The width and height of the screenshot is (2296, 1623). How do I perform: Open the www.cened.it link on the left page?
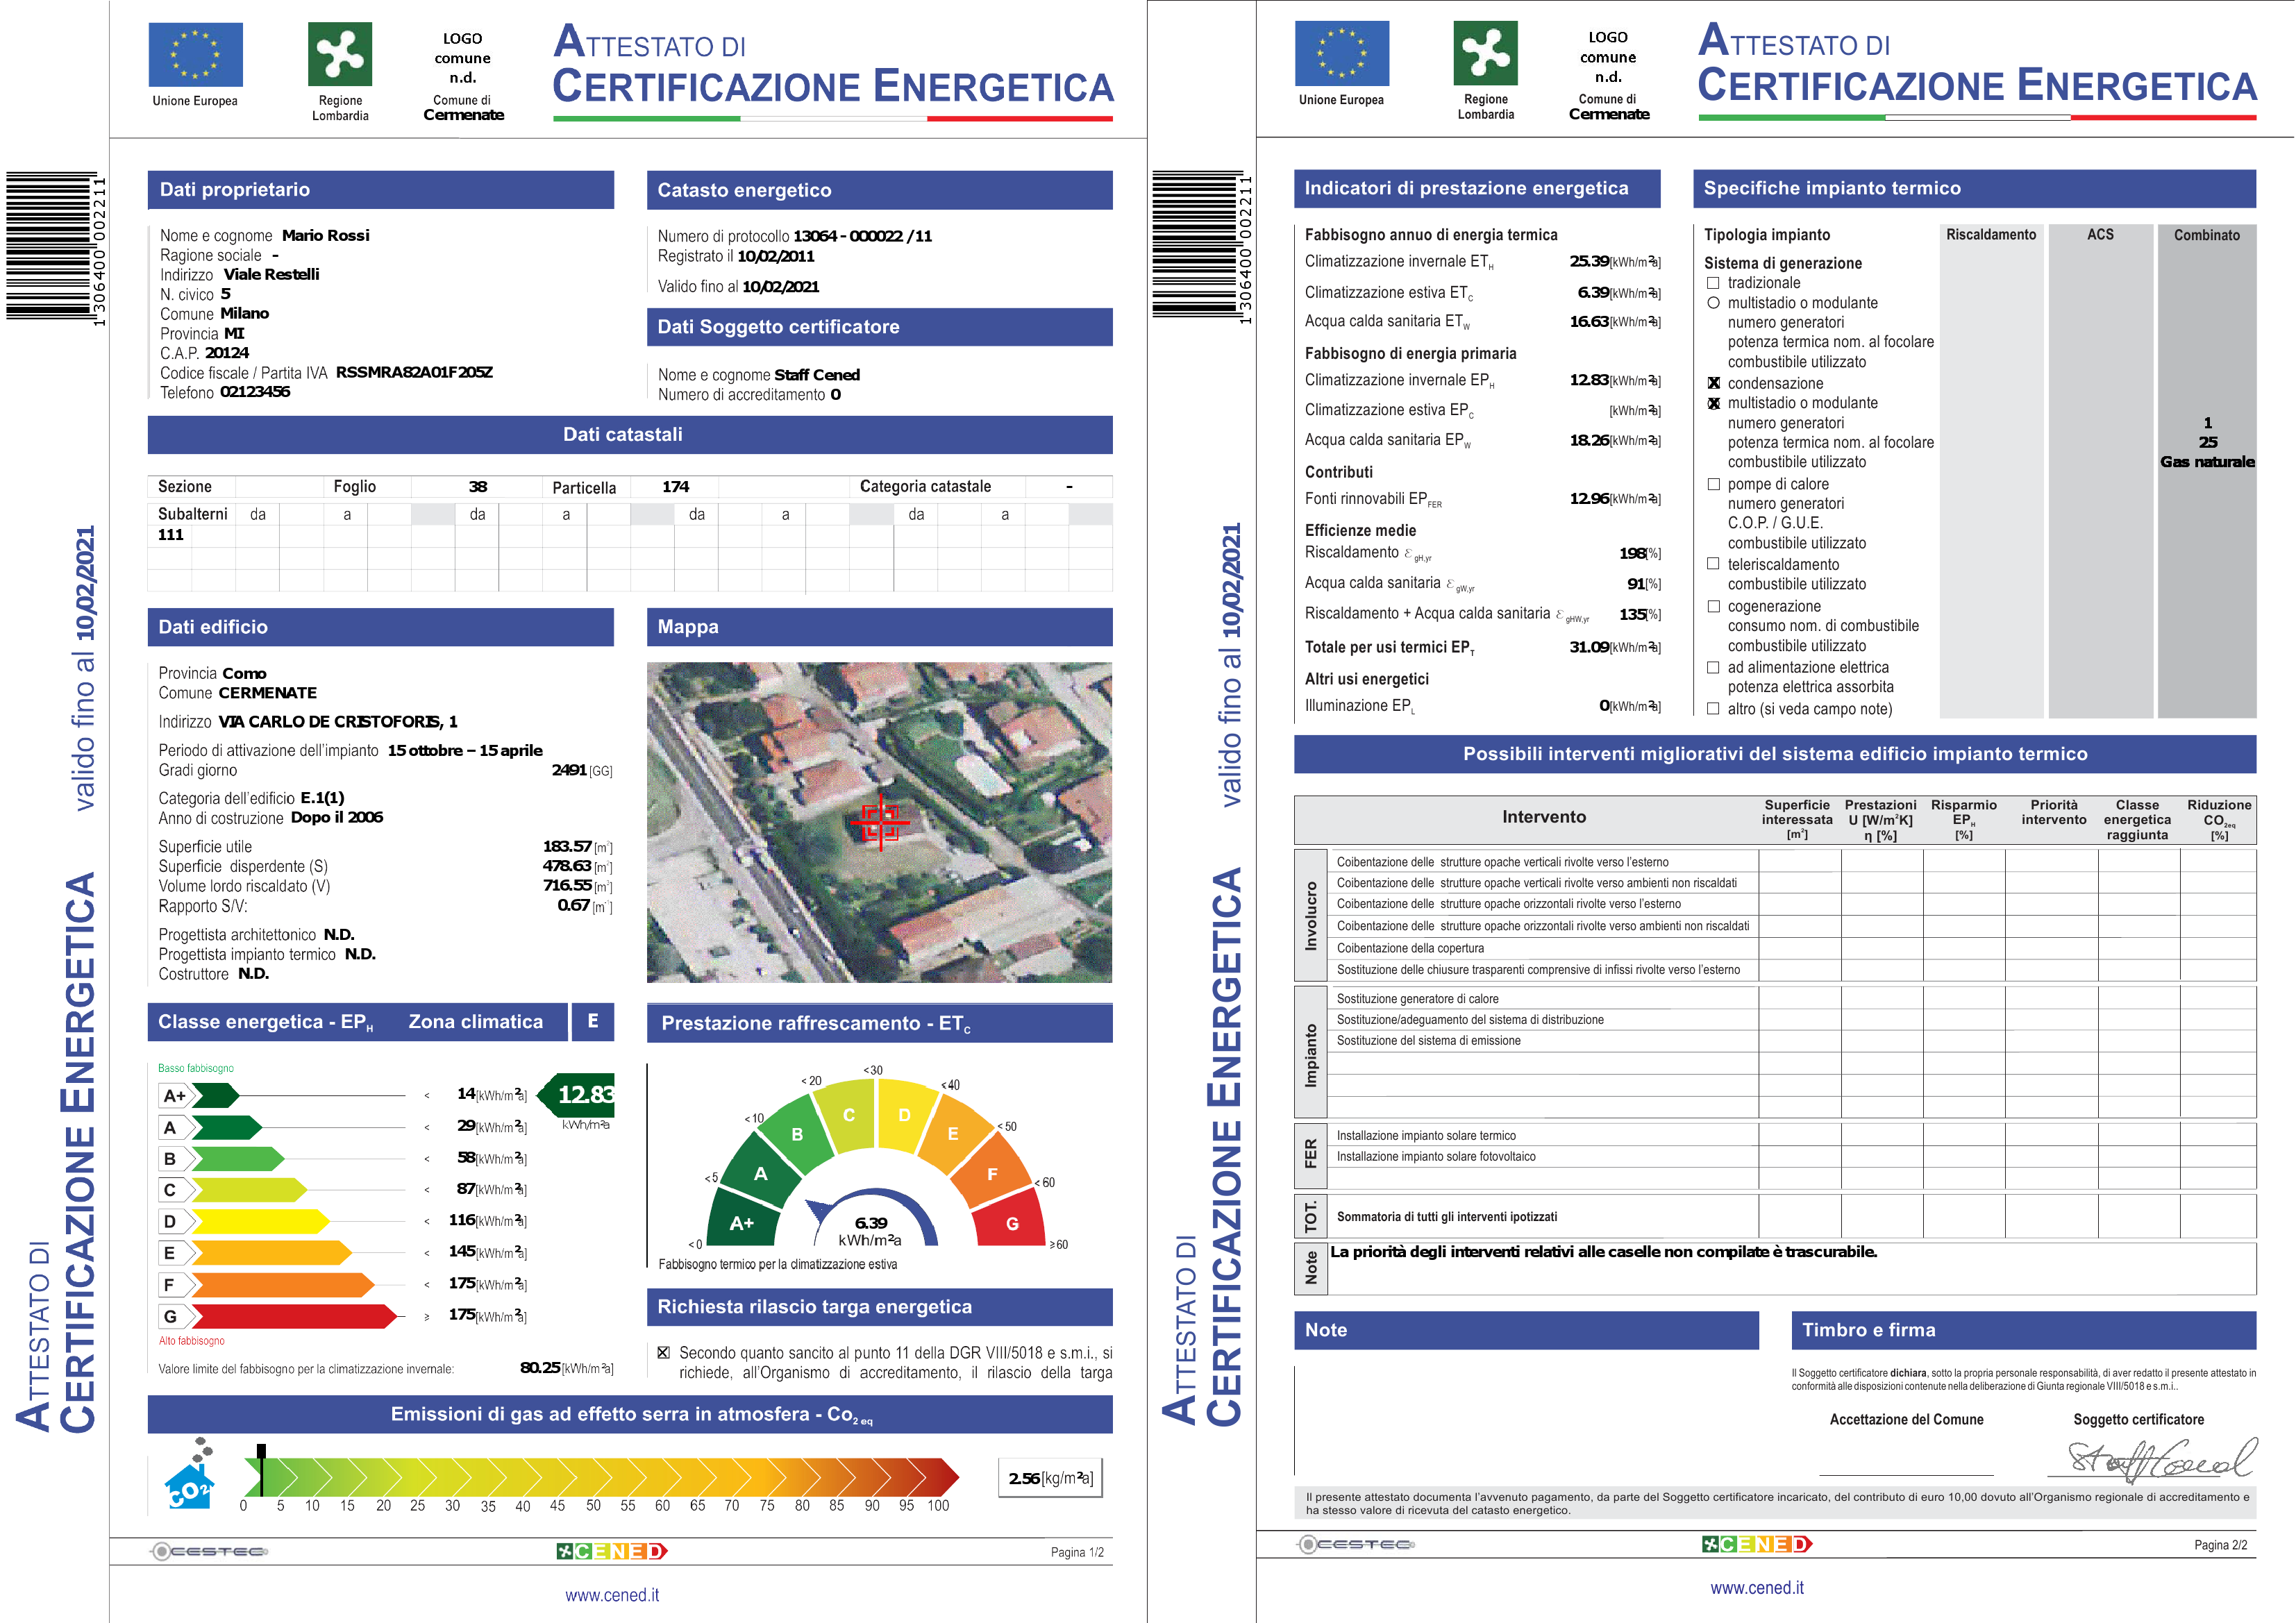[612, 1595]
